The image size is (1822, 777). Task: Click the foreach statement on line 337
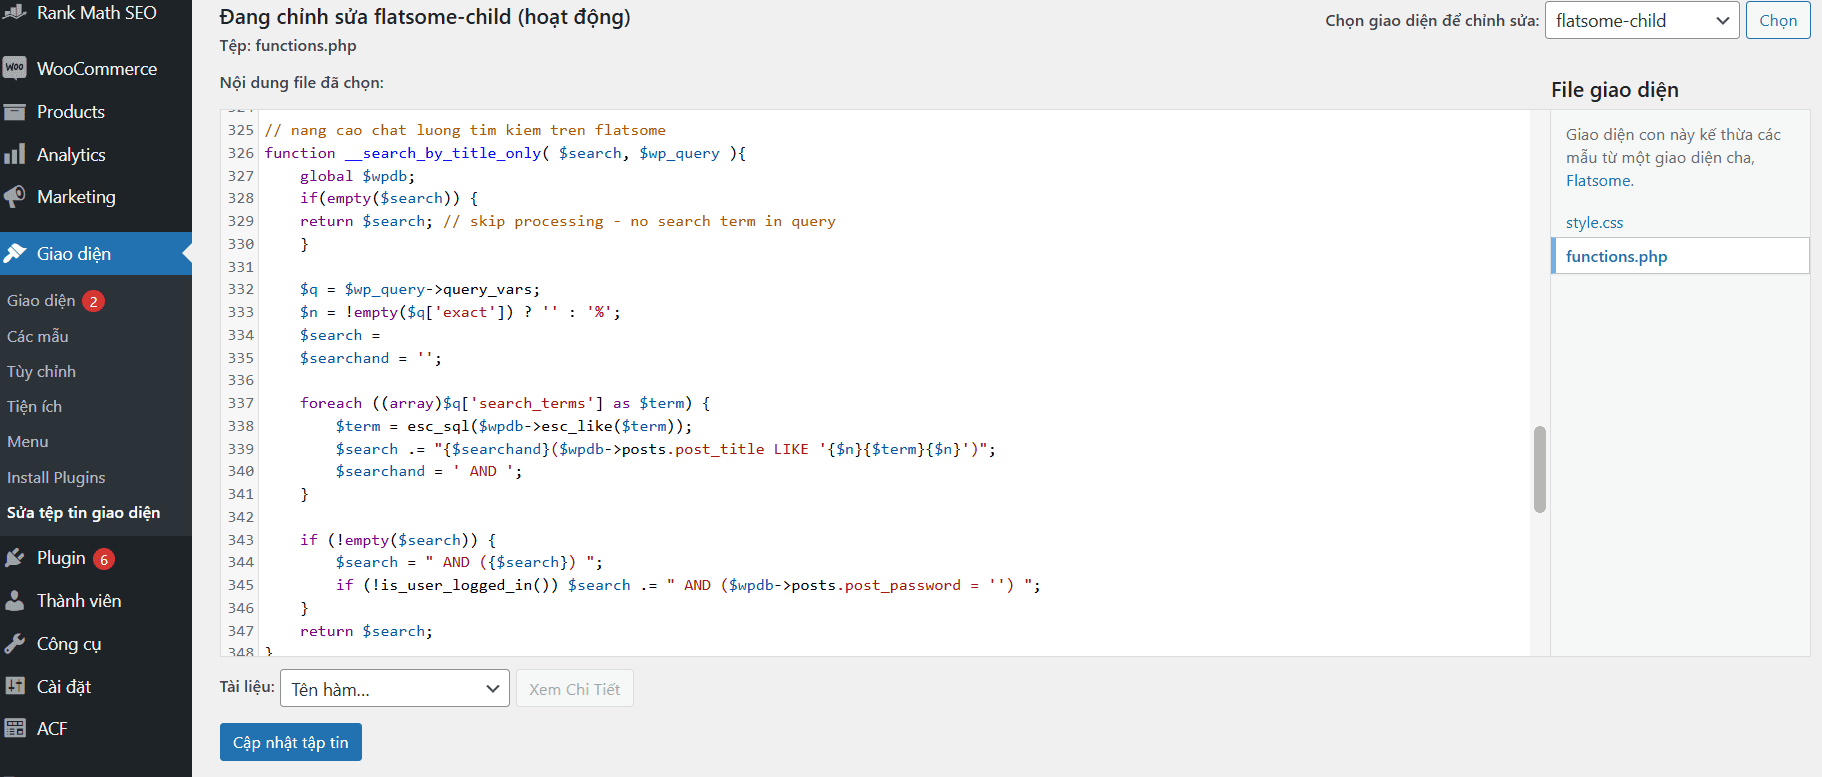pos(505,403)
